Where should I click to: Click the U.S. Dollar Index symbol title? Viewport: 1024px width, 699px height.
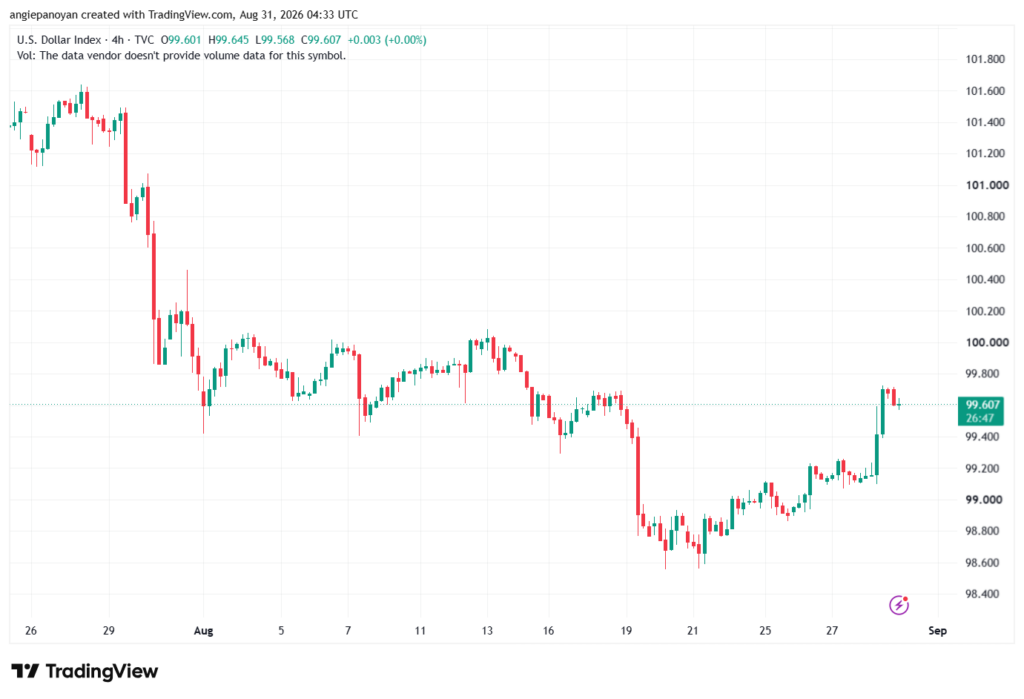click(x=59, y=40)
